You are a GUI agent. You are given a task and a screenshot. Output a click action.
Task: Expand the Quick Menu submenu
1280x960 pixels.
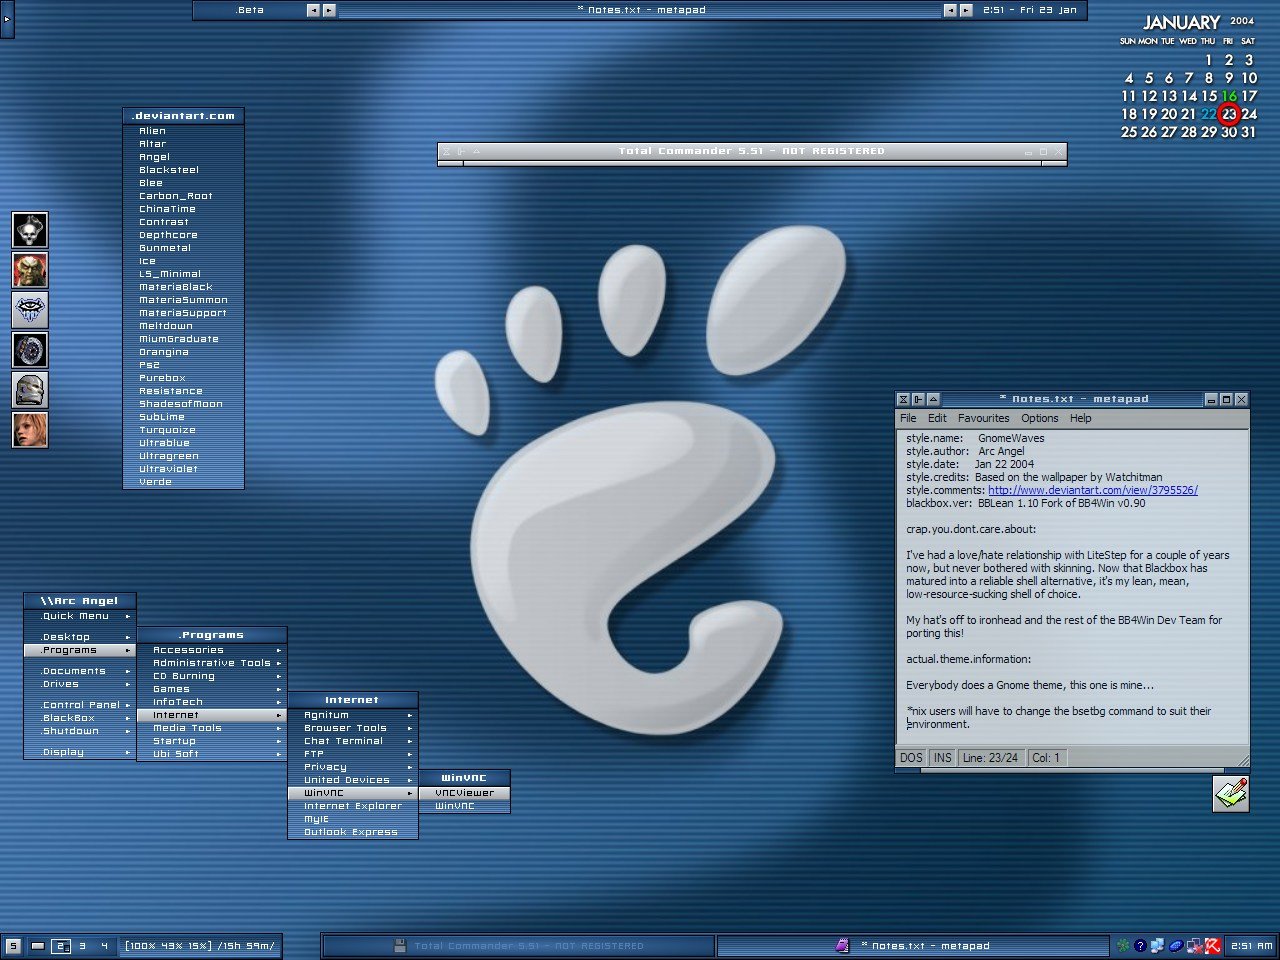point(80,616)
